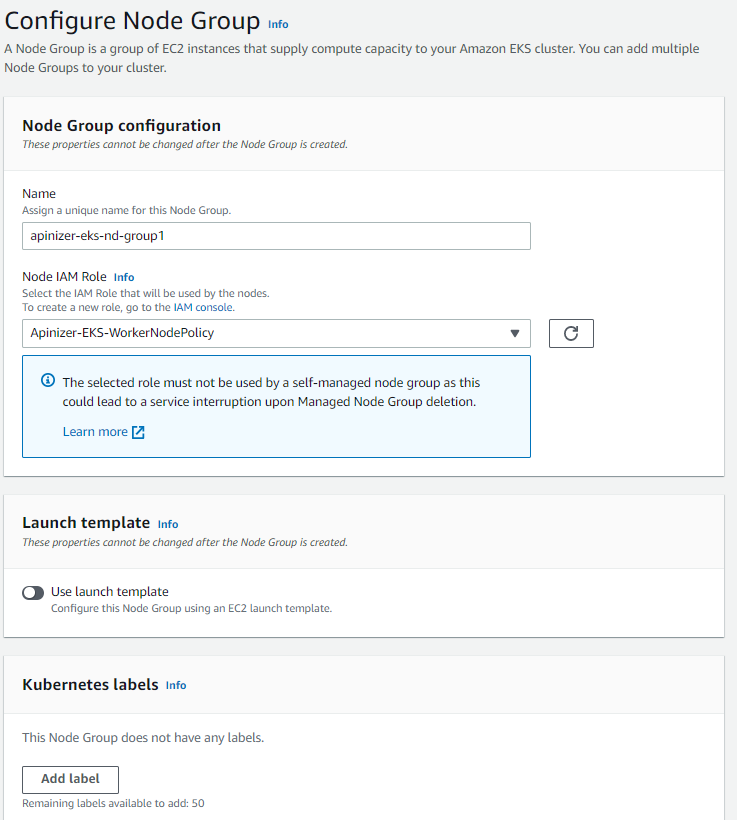Click the refresh icon beside the IAM Role dropdown
Viewport: 737px width, 820px height.
pos(570,333)
